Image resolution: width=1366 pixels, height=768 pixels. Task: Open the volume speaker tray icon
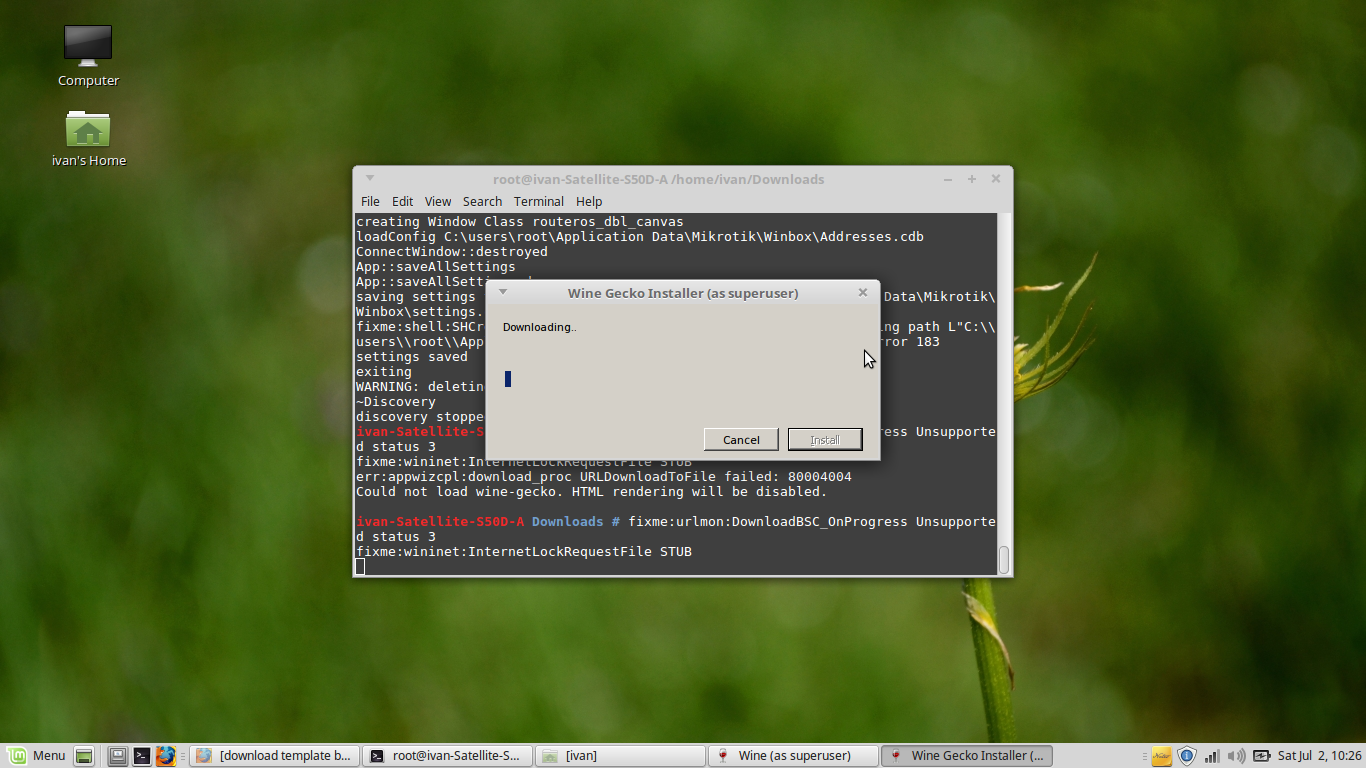[1235, 756]
